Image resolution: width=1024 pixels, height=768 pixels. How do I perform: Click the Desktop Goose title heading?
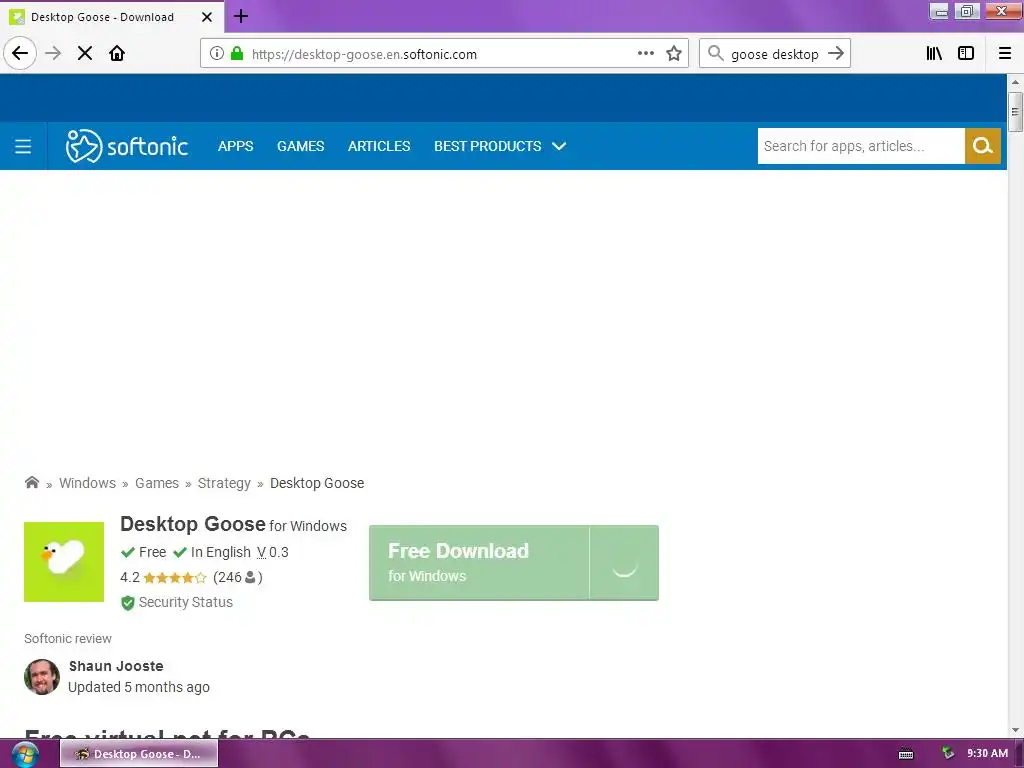193,524
